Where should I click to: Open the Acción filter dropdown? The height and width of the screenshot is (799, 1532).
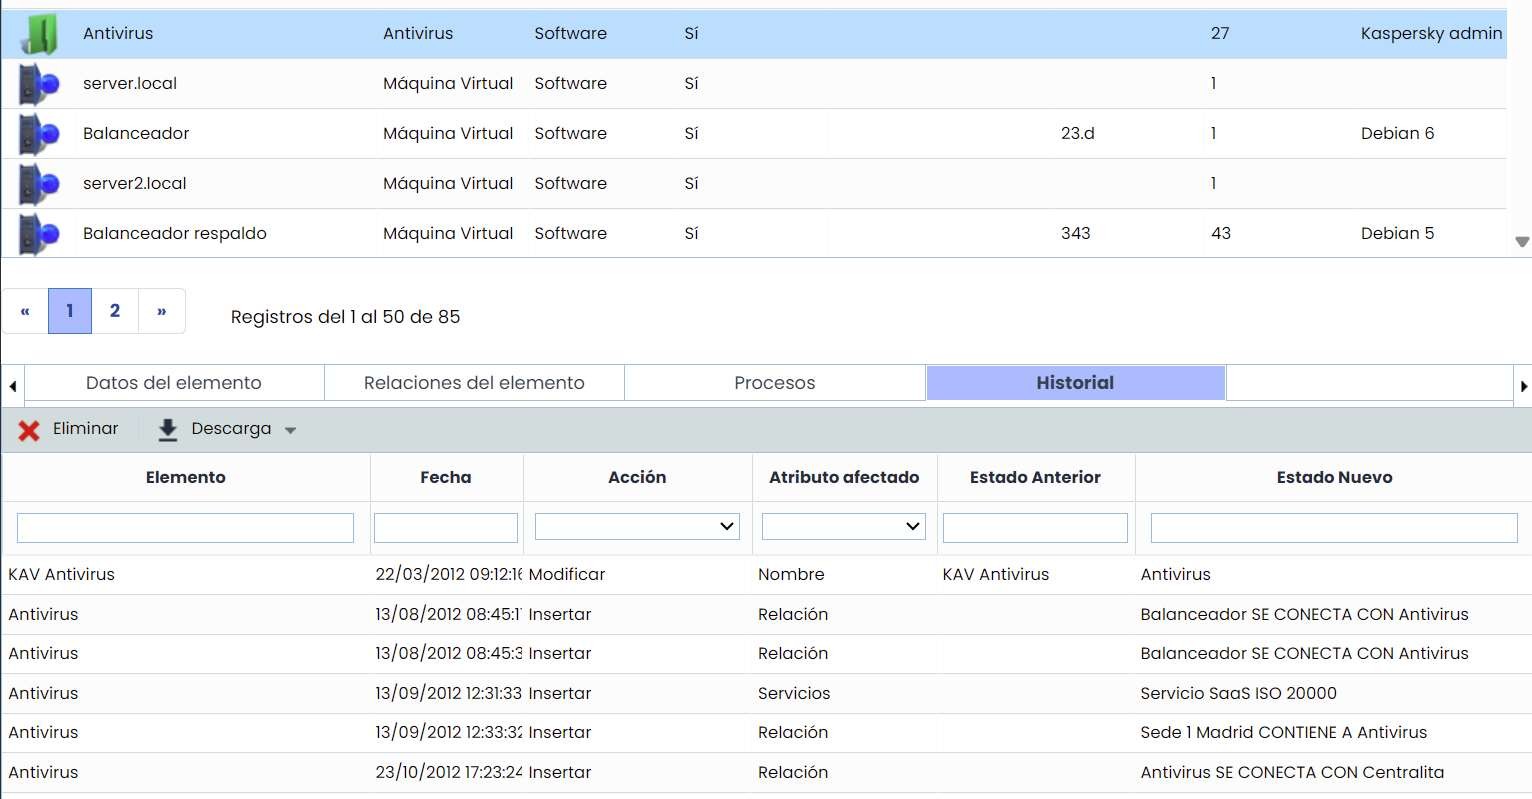[637, 526]
